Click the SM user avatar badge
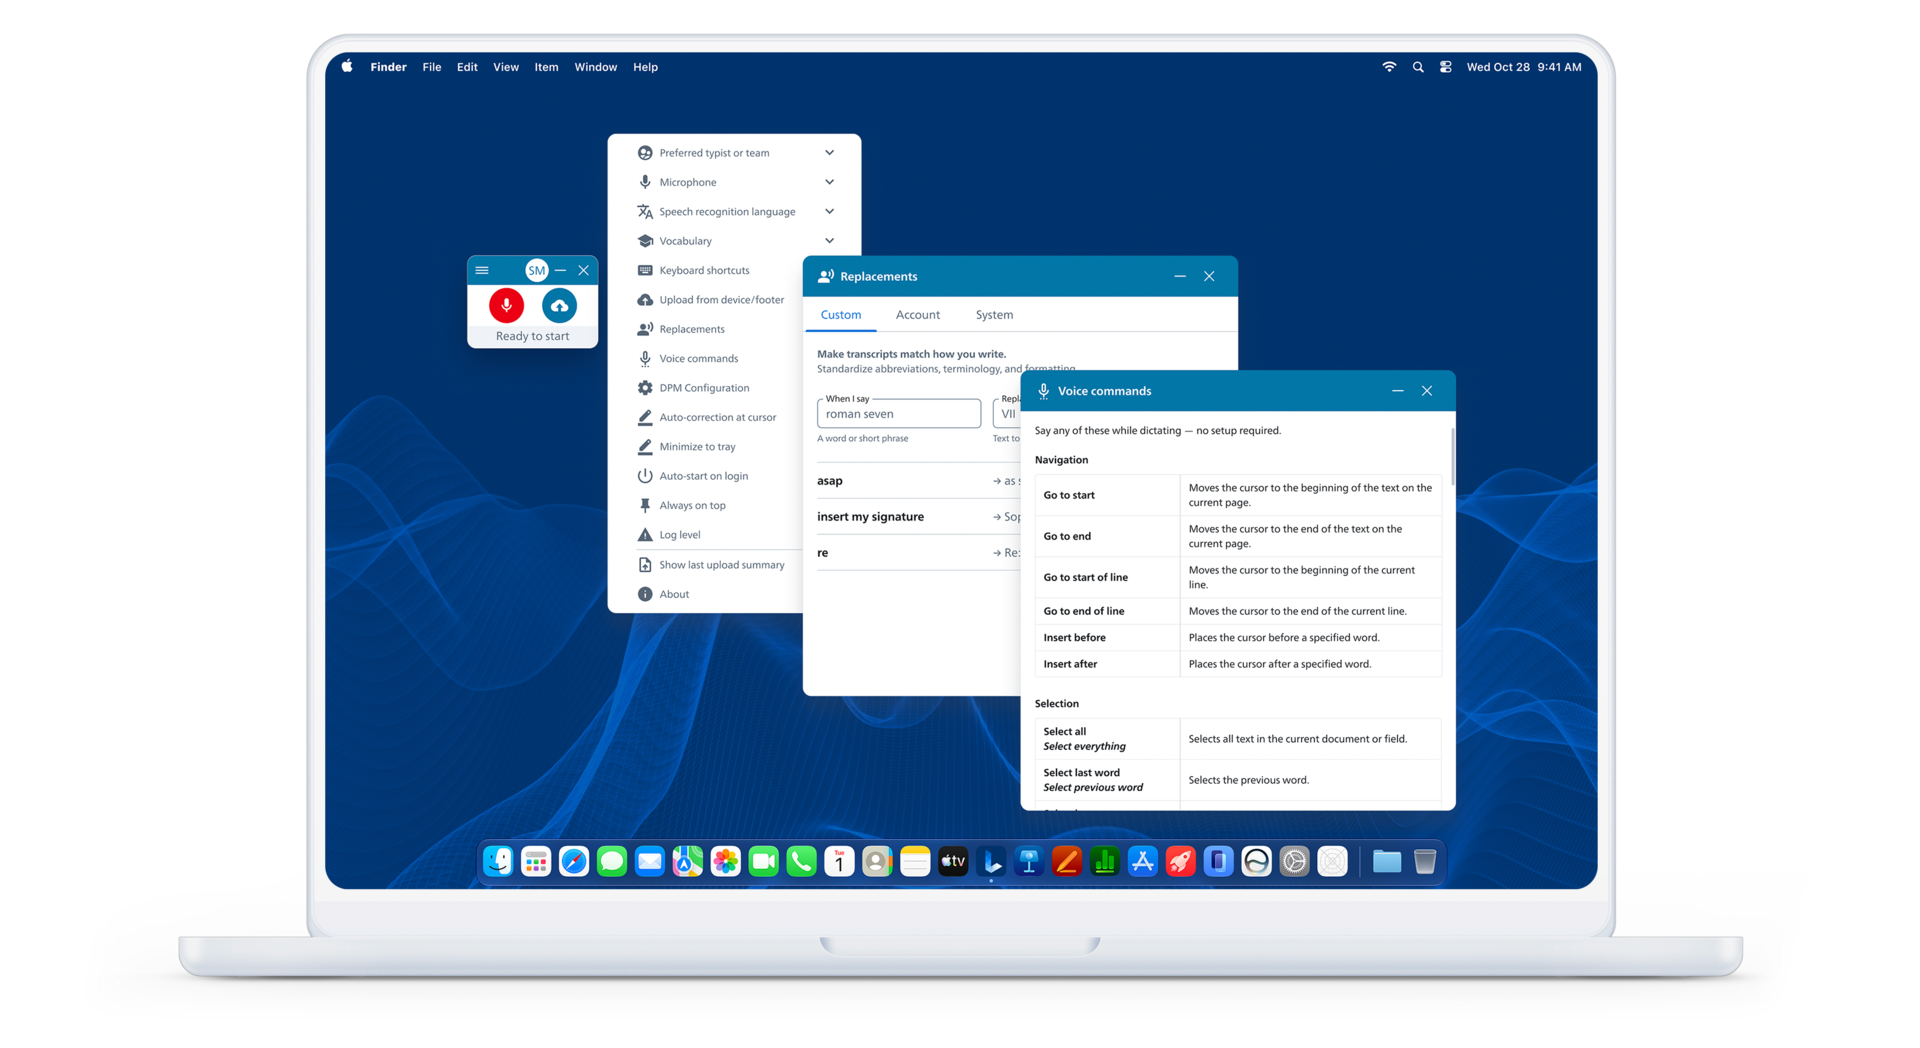The width and height of the screenshot is (1920, 1048). coord(536,270)
